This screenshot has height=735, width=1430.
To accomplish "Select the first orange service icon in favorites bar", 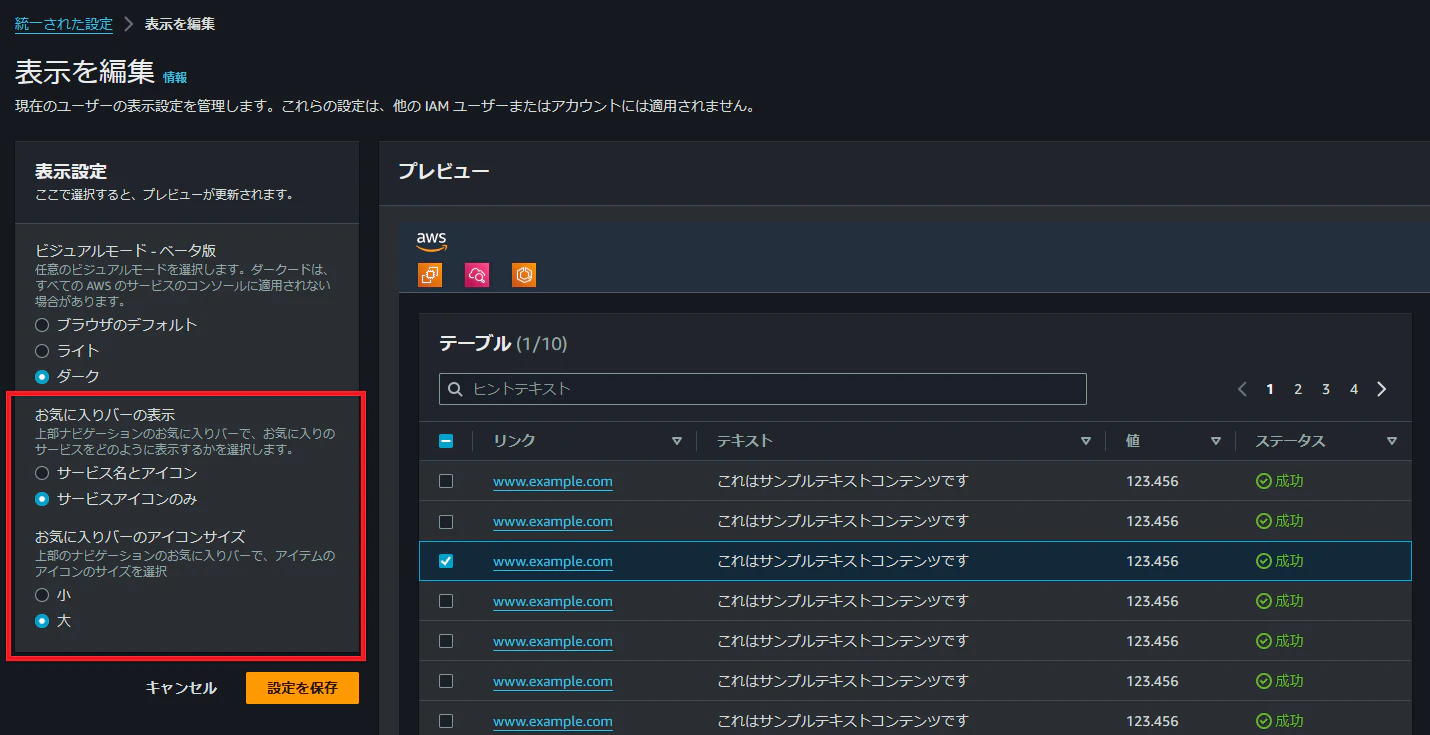I will click(x=429, y=274).
